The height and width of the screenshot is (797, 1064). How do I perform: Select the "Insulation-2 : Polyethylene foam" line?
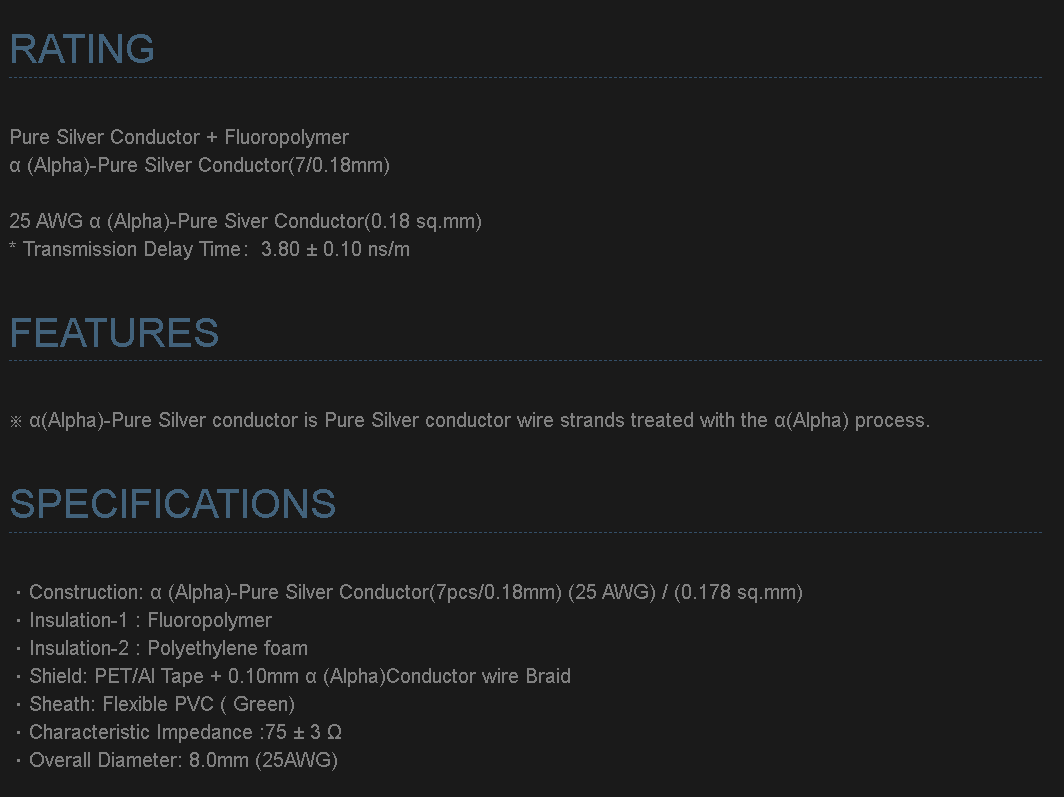click(x=168, y=648)
